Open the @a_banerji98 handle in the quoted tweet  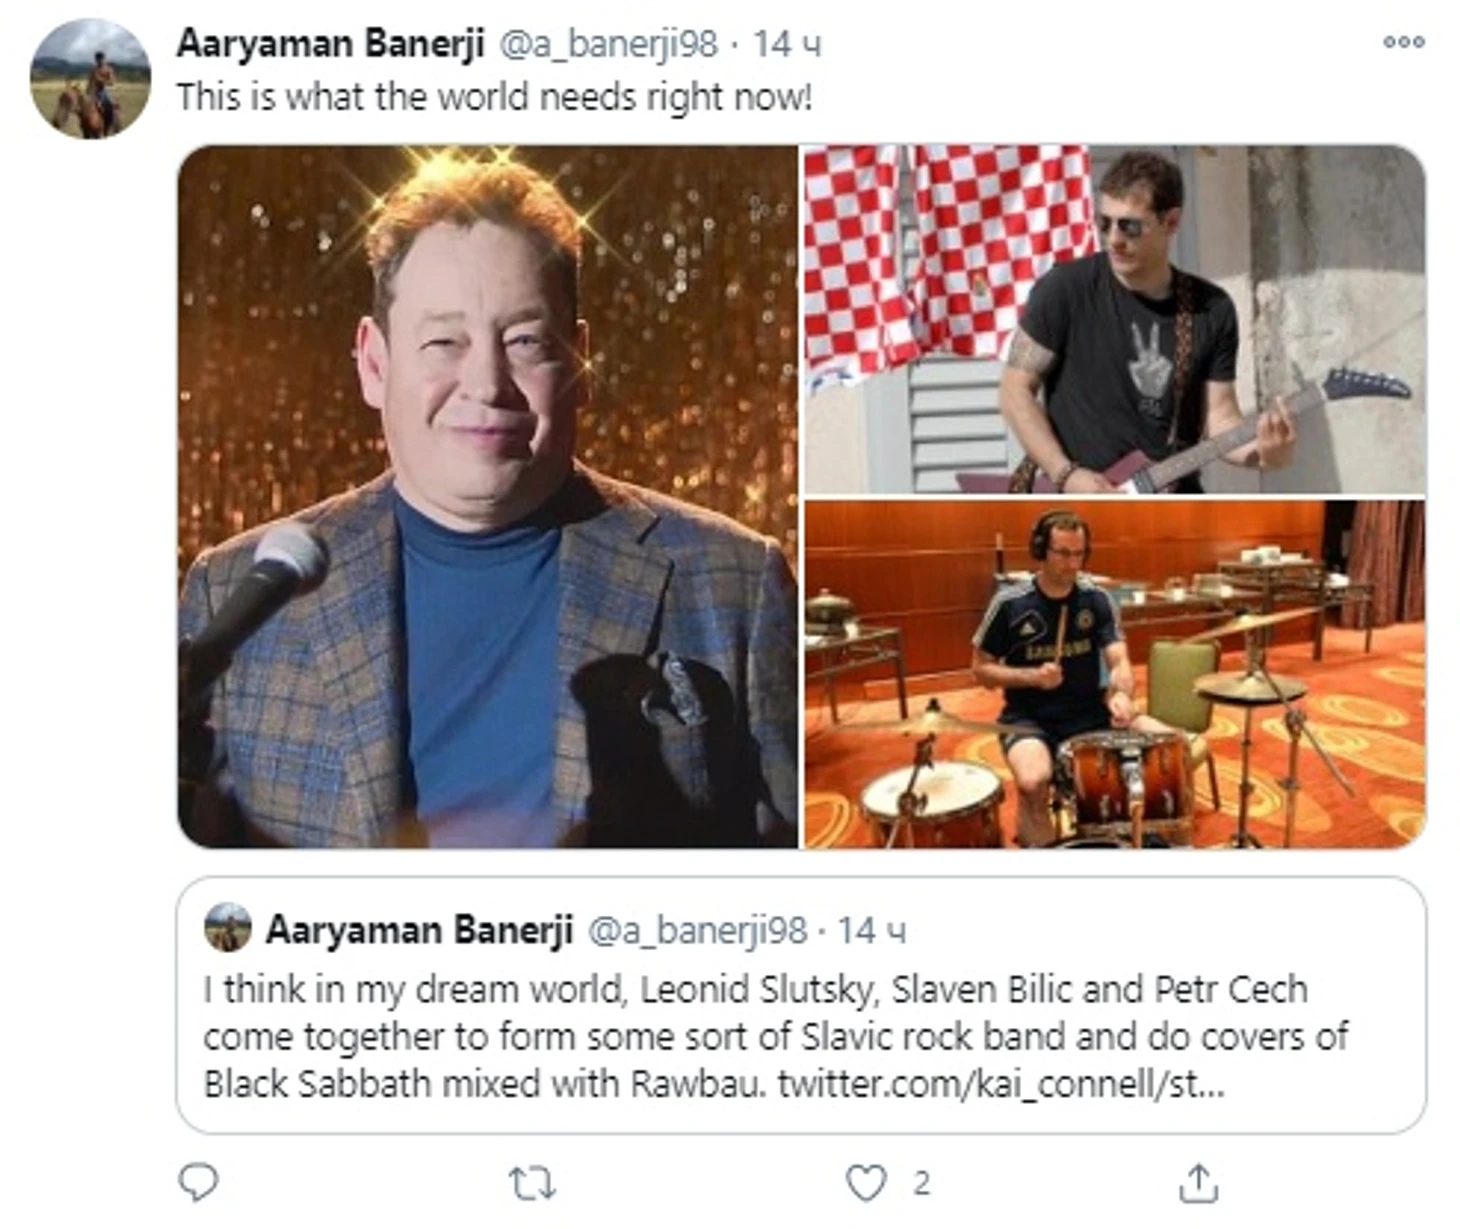pyautogui.click(x=697, y=930)
